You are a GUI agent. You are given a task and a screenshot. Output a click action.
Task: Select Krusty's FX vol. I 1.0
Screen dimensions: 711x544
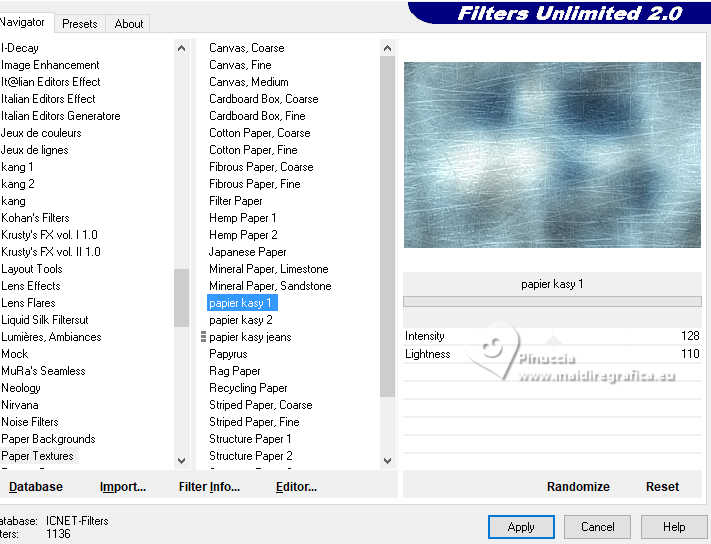pyautogui.click(x=49, y=235)
